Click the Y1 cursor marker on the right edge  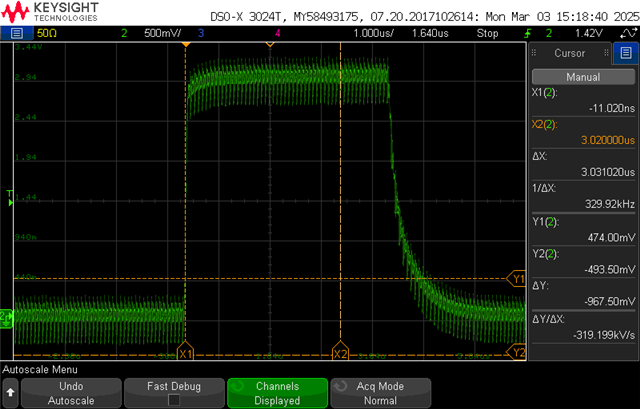tap(516, 279)
